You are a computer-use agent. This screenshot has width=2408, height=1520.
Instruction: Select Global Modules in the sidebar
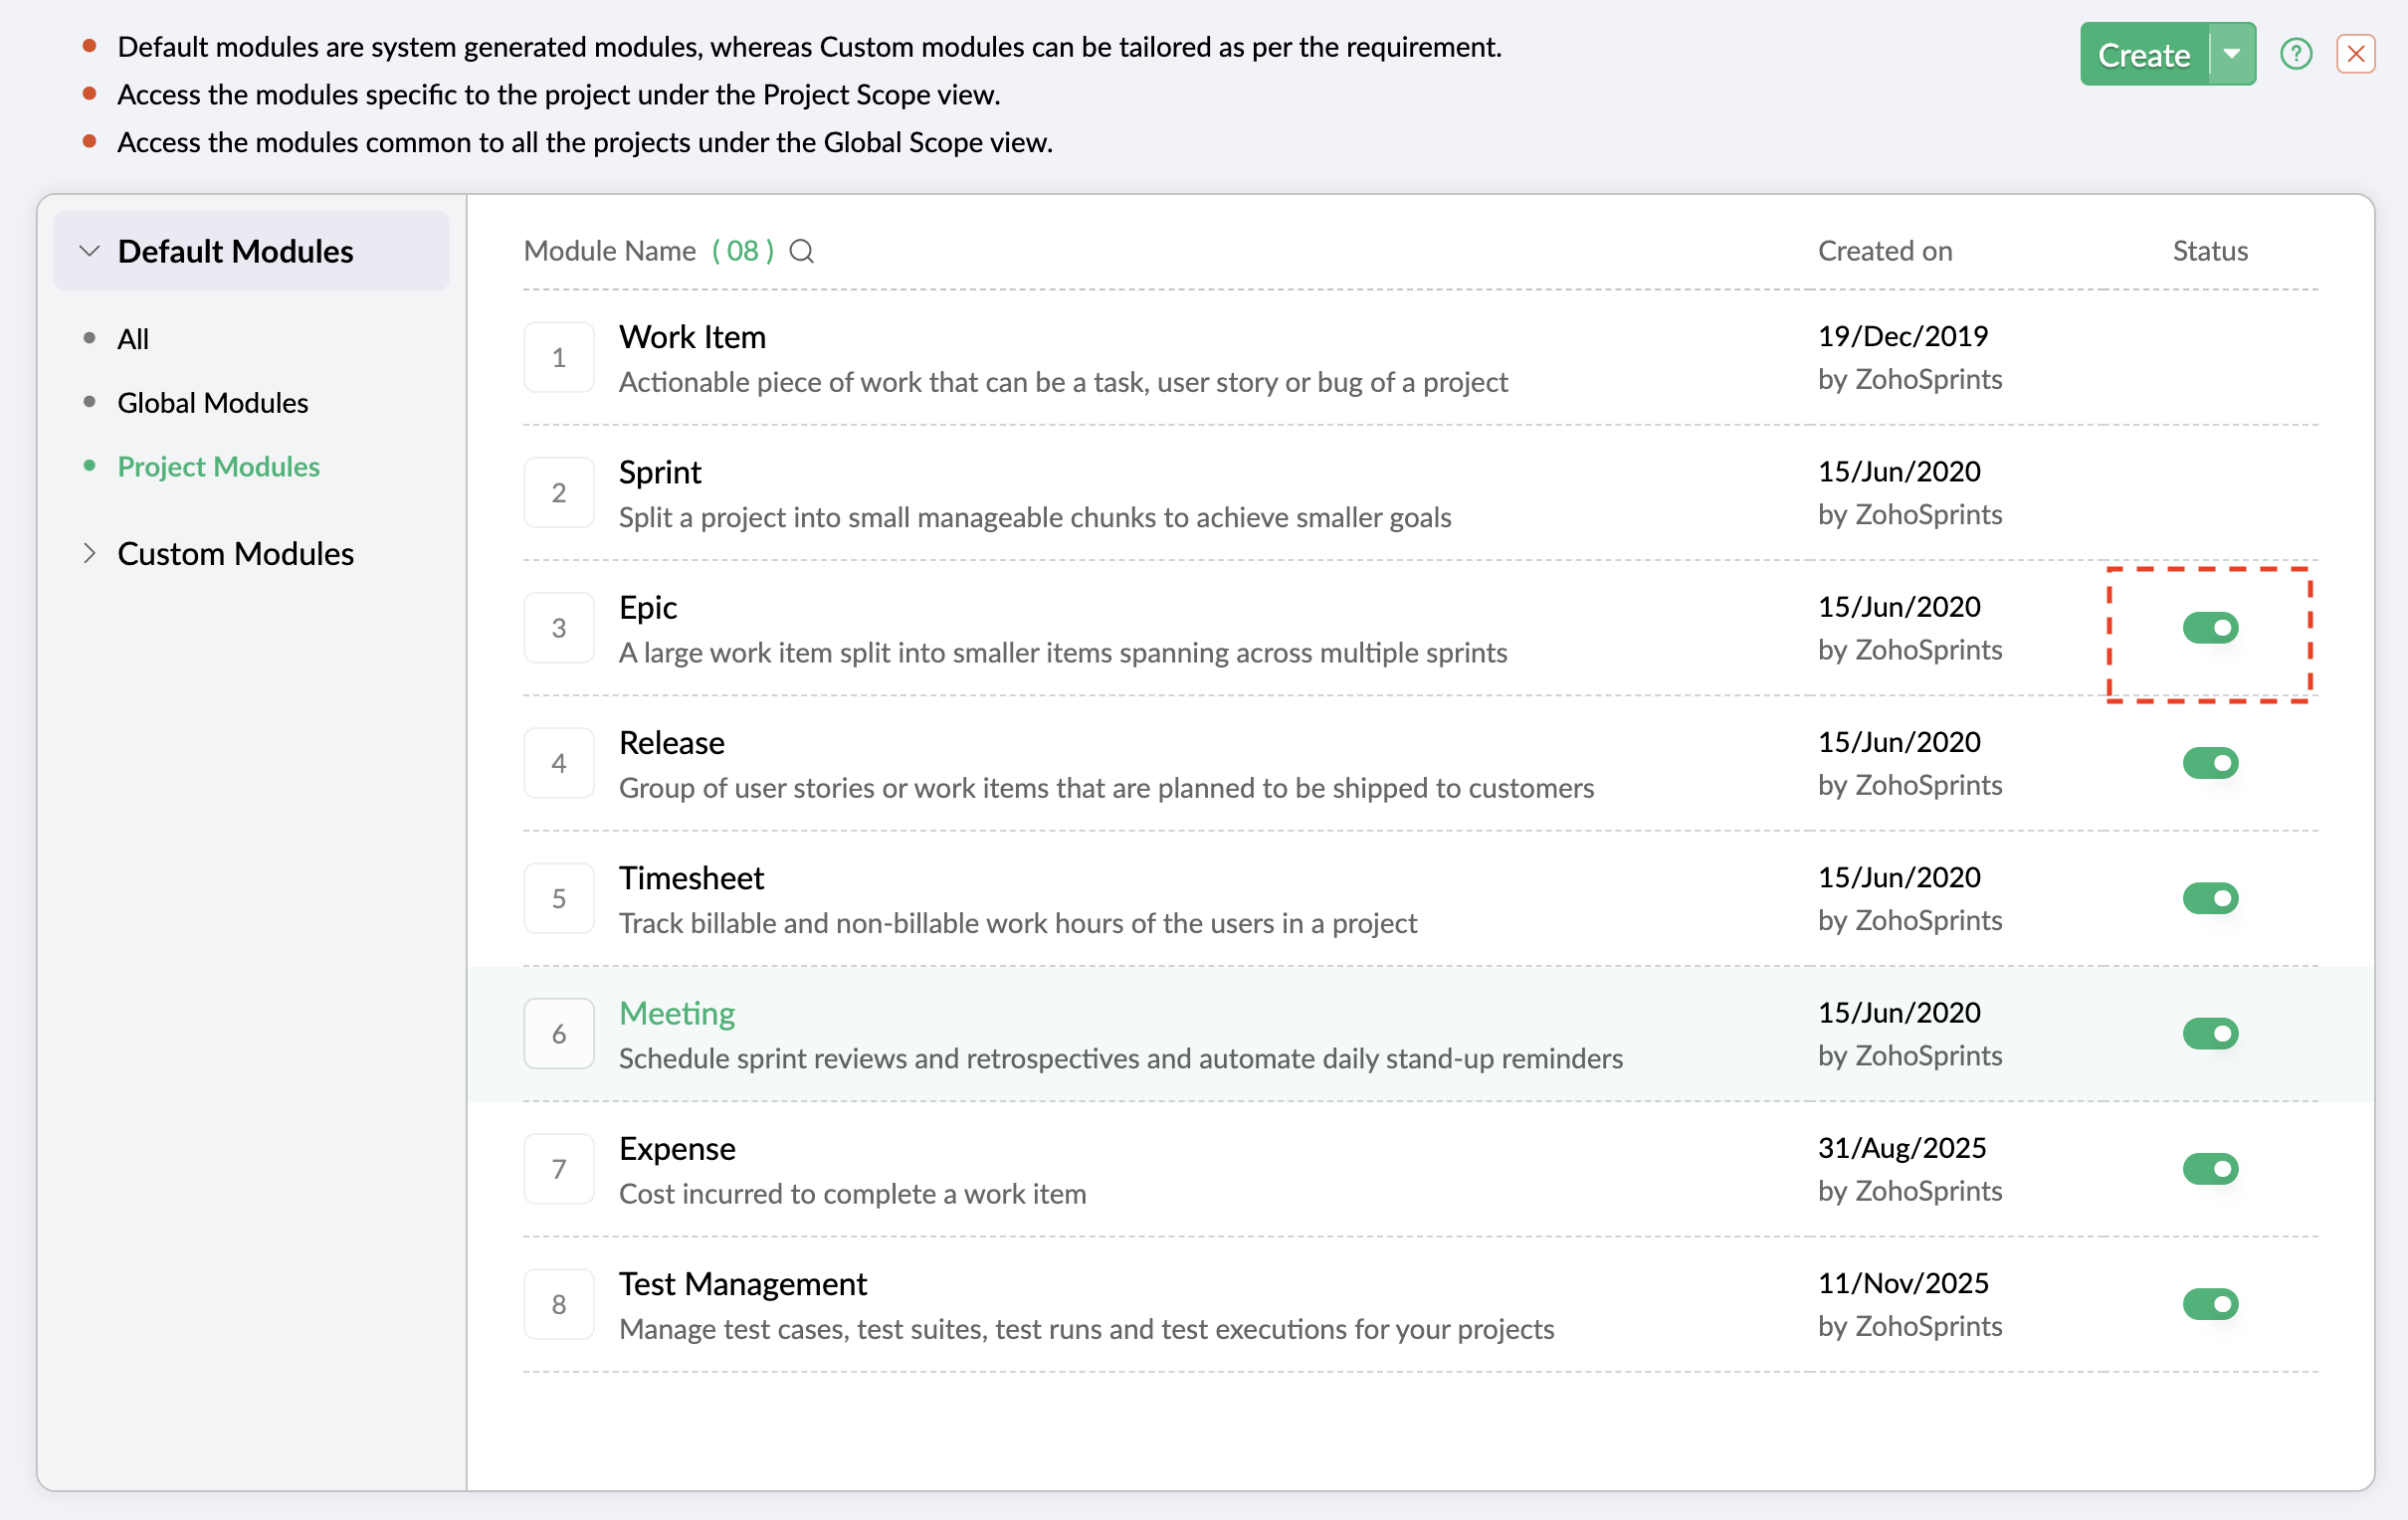pos(212,403)
